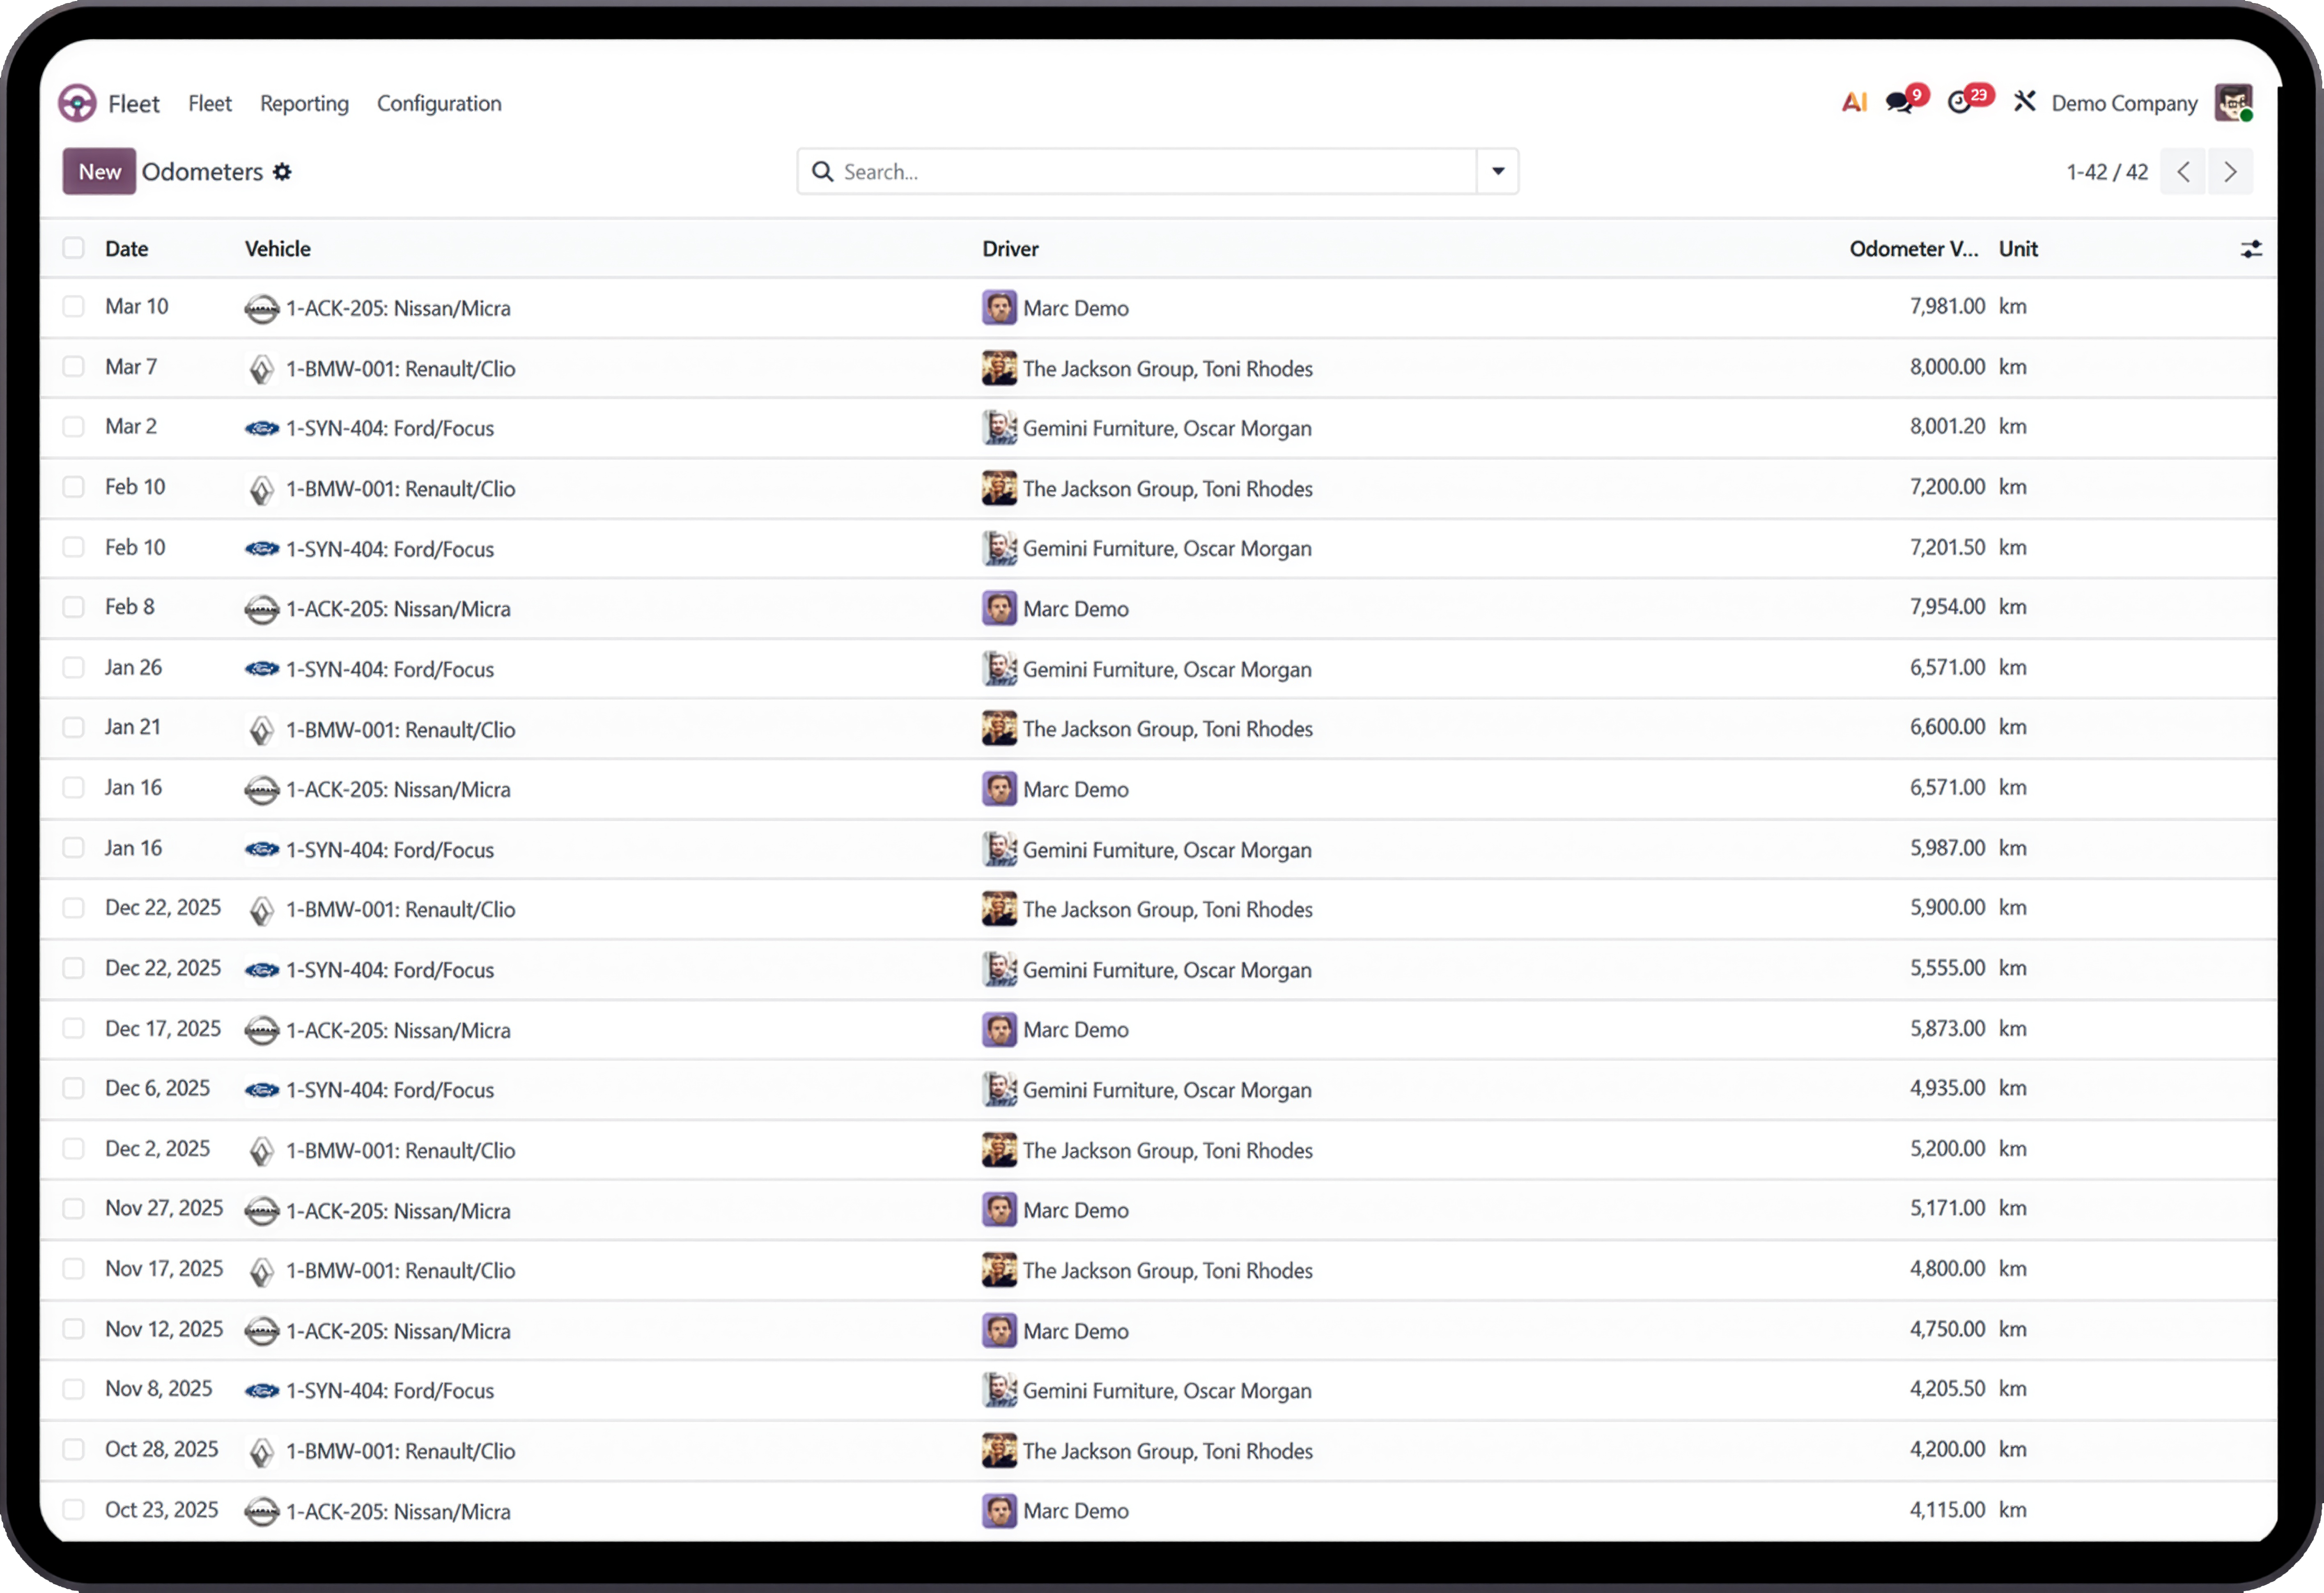The height and width of the screenshot is (1593, 2324).
Task: Toggle the select-all header checkbox
Action: [73, 248]
